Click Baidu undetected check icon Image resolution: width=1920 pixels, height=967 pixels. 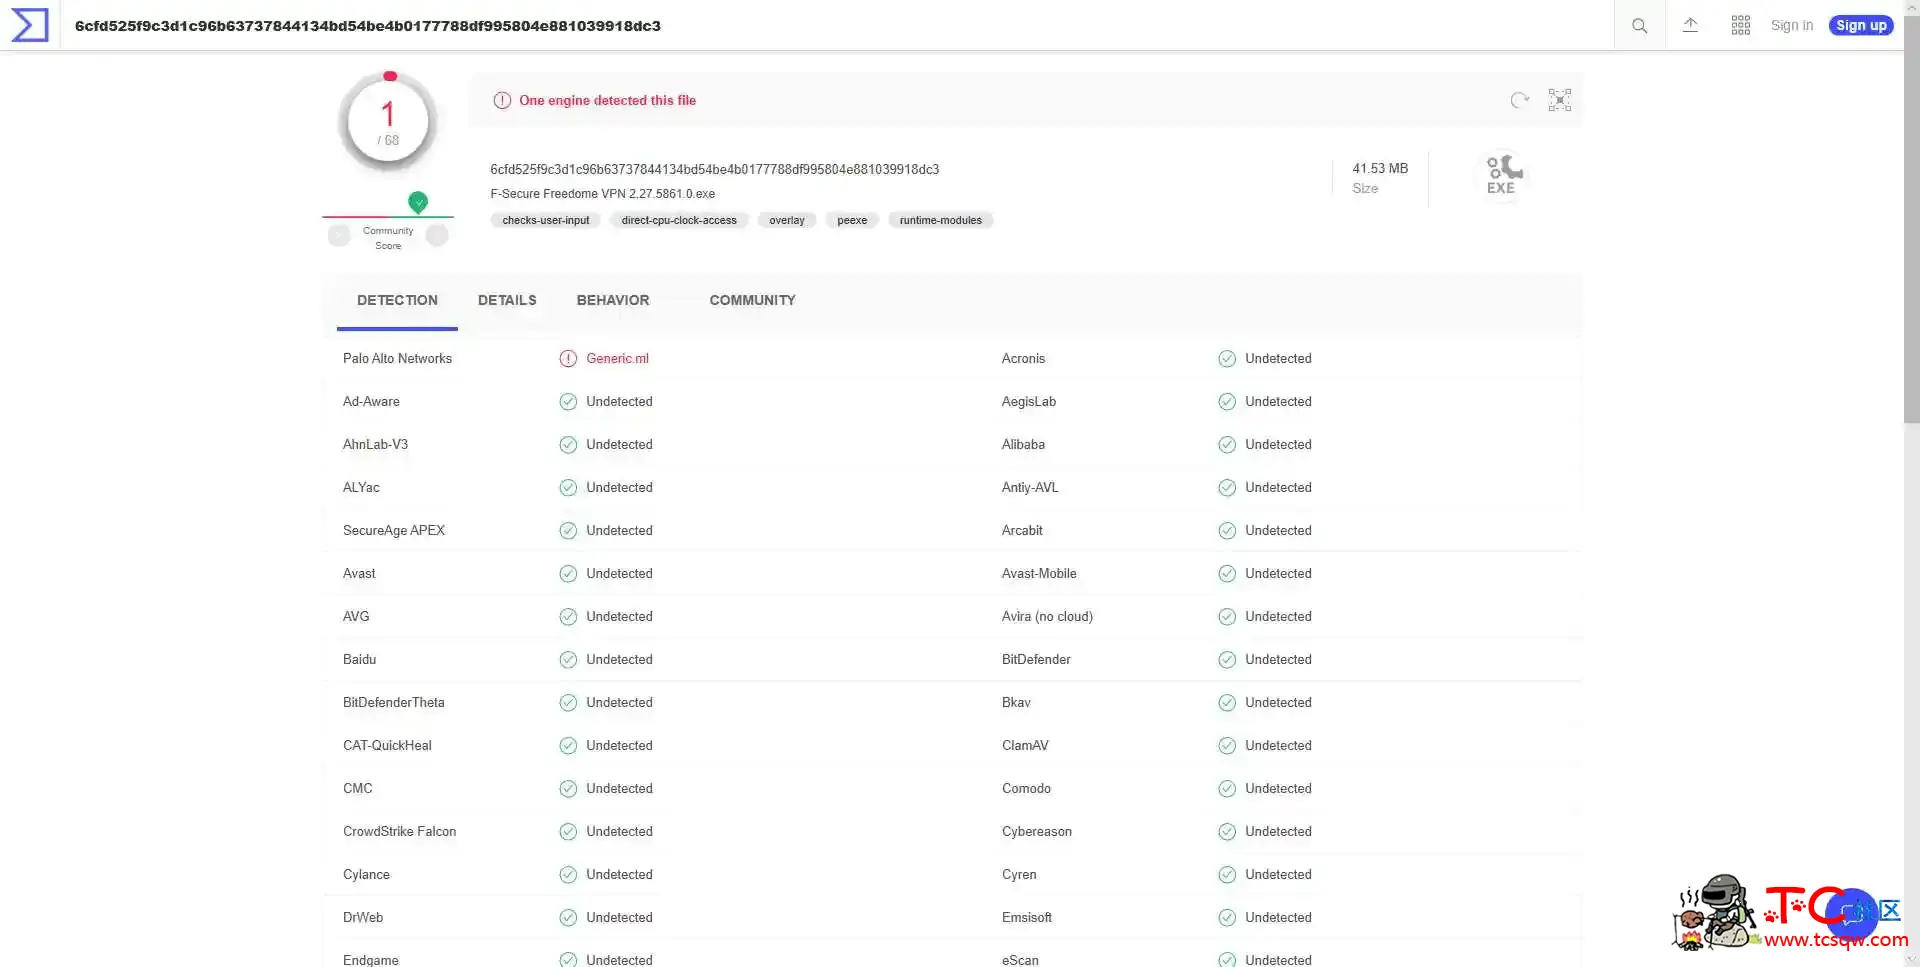pyautogui.click(x=568, y=660)
